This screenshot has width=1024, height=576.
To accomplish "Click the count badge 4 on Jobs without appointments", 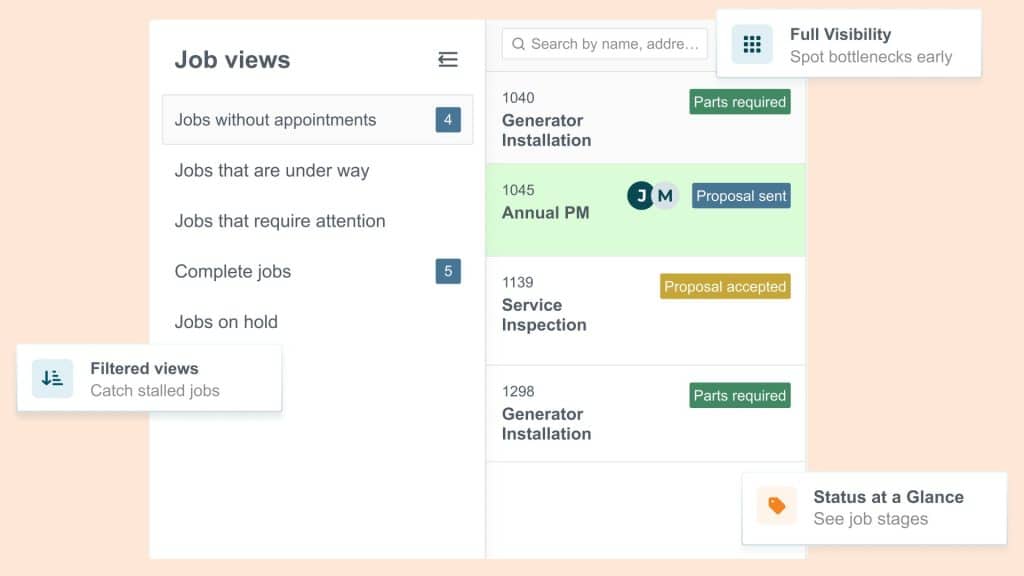I will [448, 120].
